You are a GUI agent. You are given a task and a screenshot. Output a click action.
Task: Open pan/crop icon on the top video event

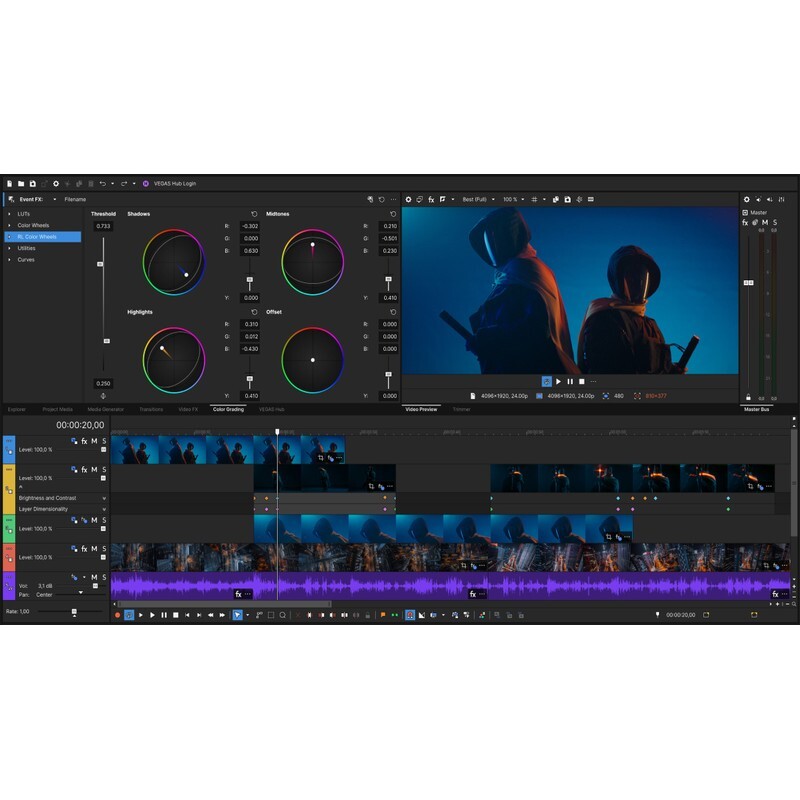pyautogui.click(x=320, y=456)
